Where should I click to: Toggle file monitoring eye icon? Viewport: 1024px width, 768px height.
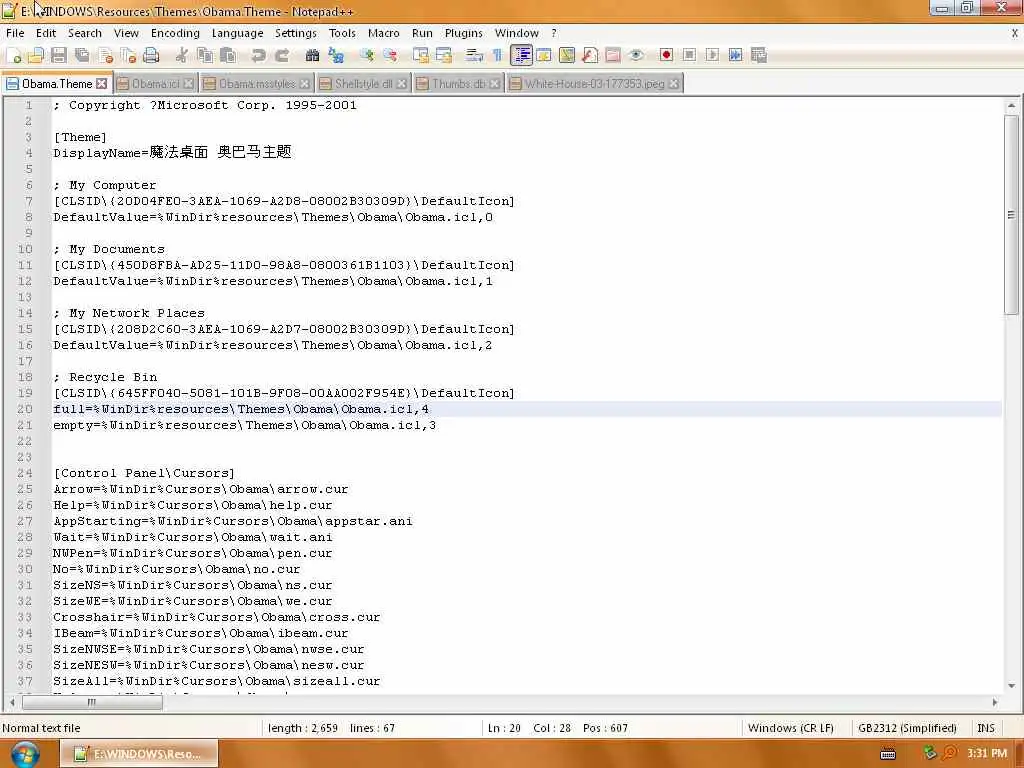pyautogui.click(x=636, y=56)
